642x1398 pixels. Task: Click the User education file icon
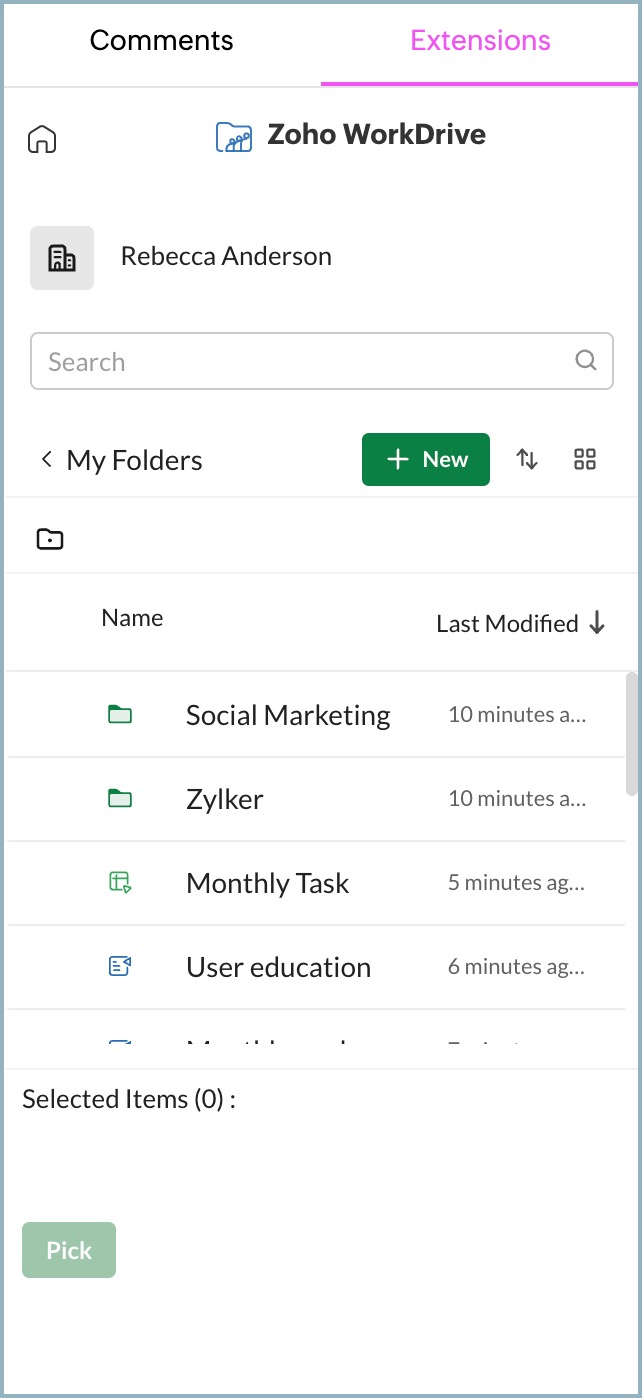[120, 967]
